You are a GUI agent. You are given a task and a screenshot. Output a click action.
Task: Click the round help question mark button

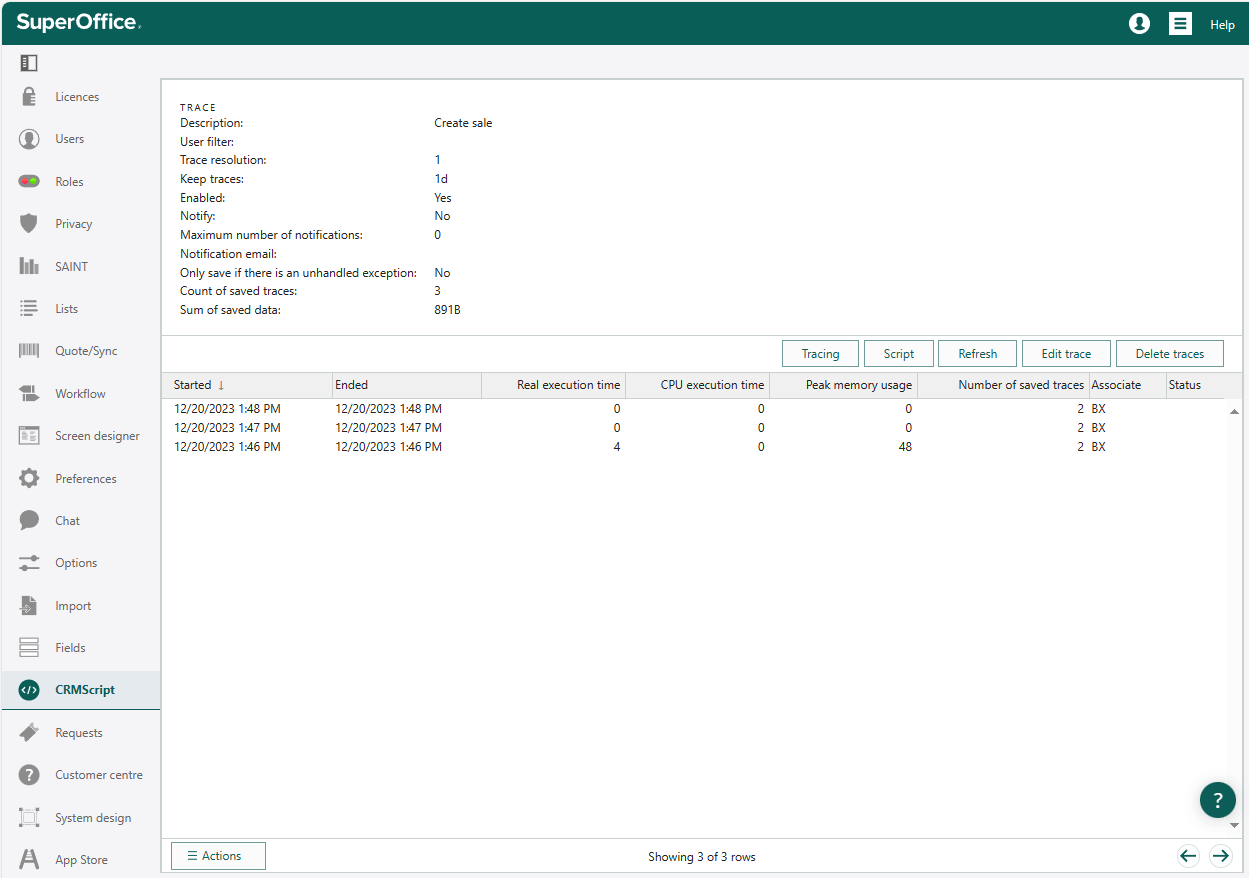1217,800
